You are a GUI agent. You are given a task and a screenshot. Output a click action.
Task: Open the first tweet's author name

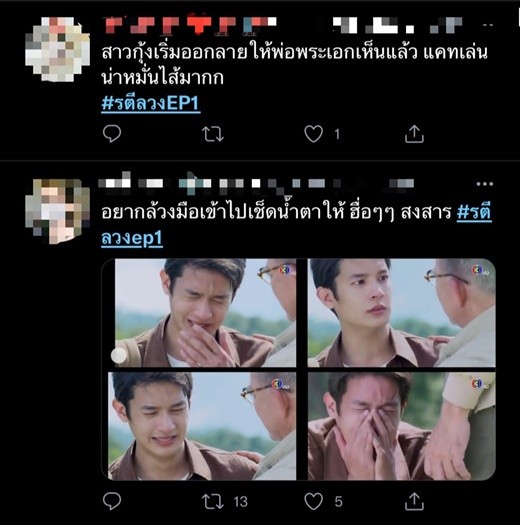[191, 24]
